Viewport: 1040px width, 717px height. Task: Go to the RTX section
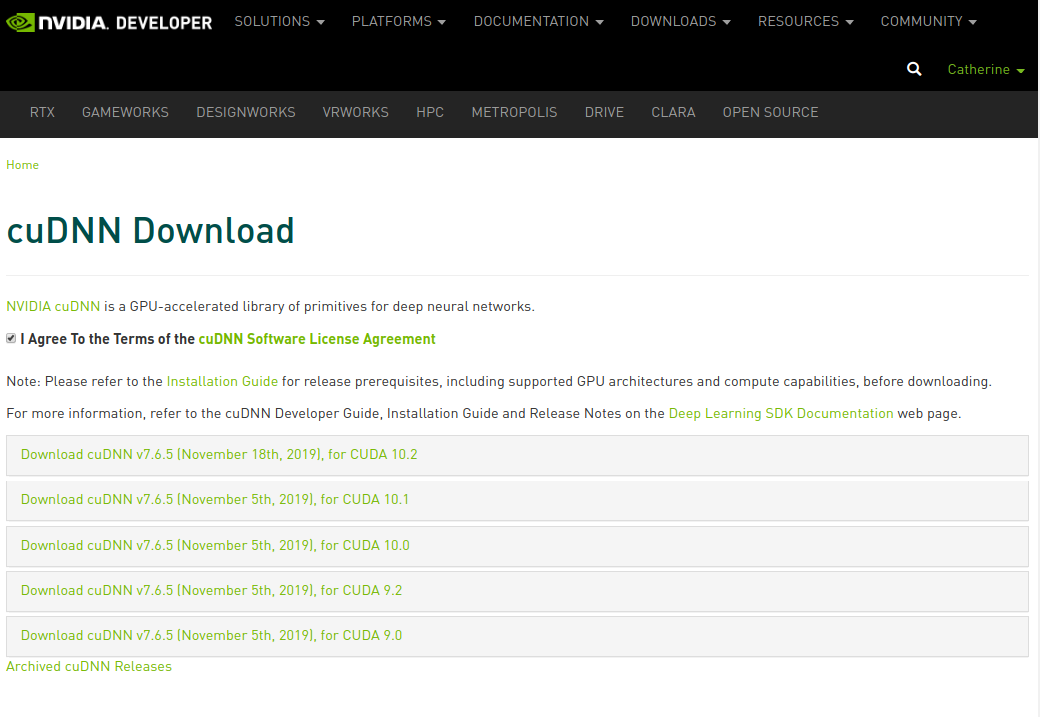point(42,112)
